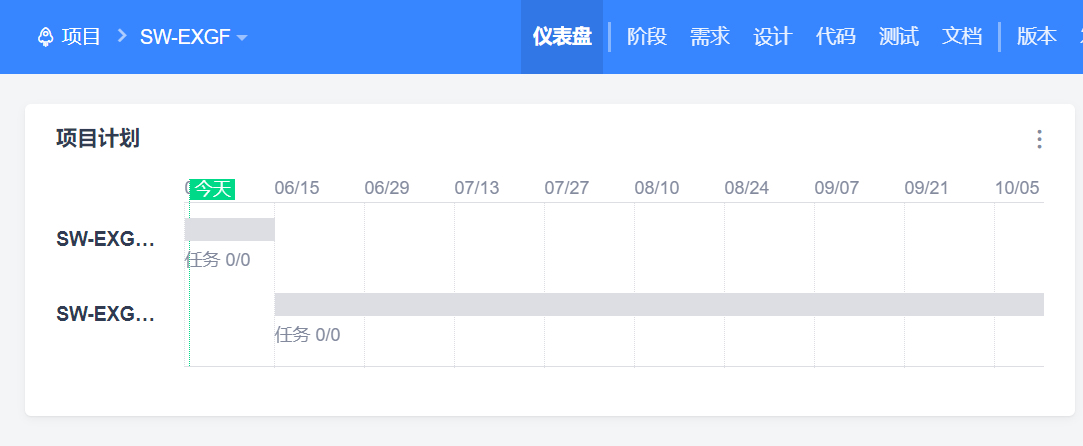1083x446 pixels.
Task: Click the green 今天 marker
Action: [212, 188]
